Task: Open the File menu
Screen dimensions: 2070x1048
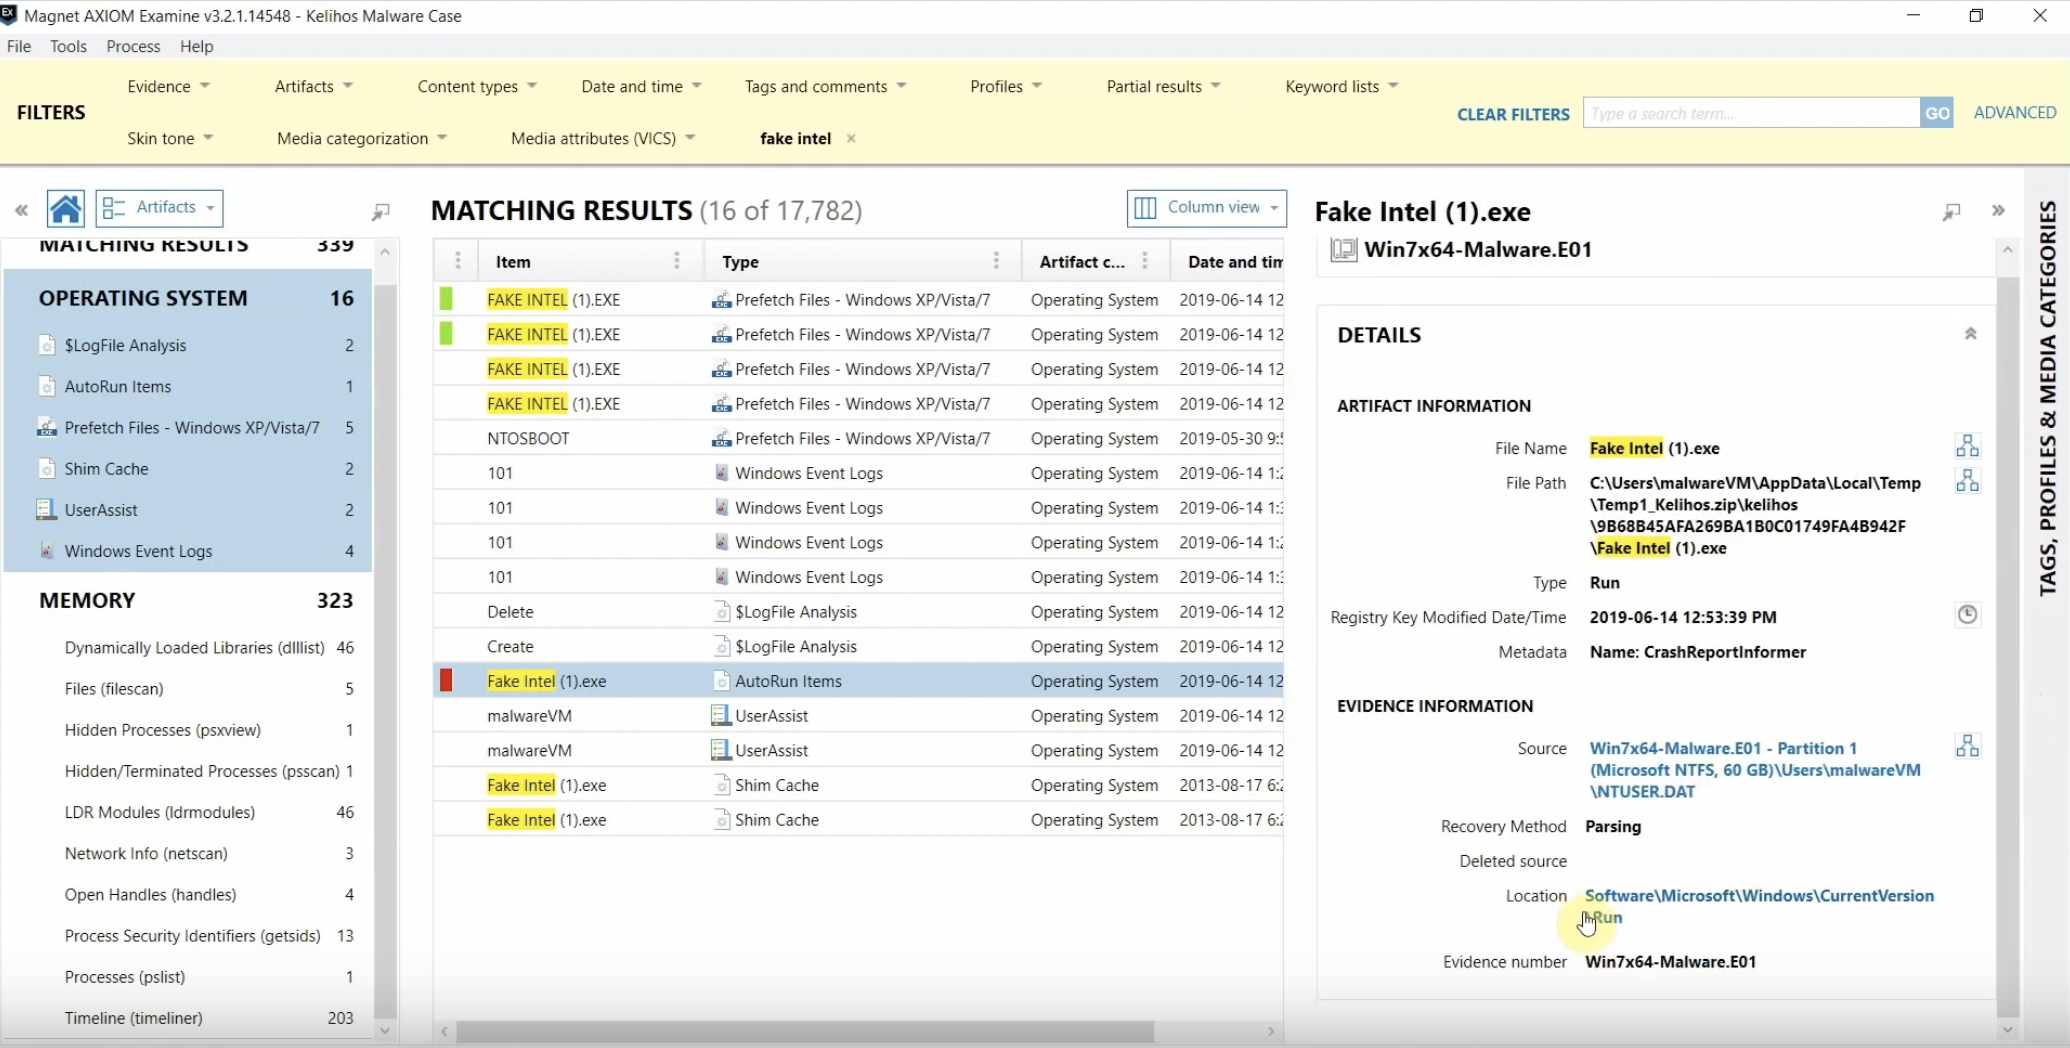Action: (19, 46)
